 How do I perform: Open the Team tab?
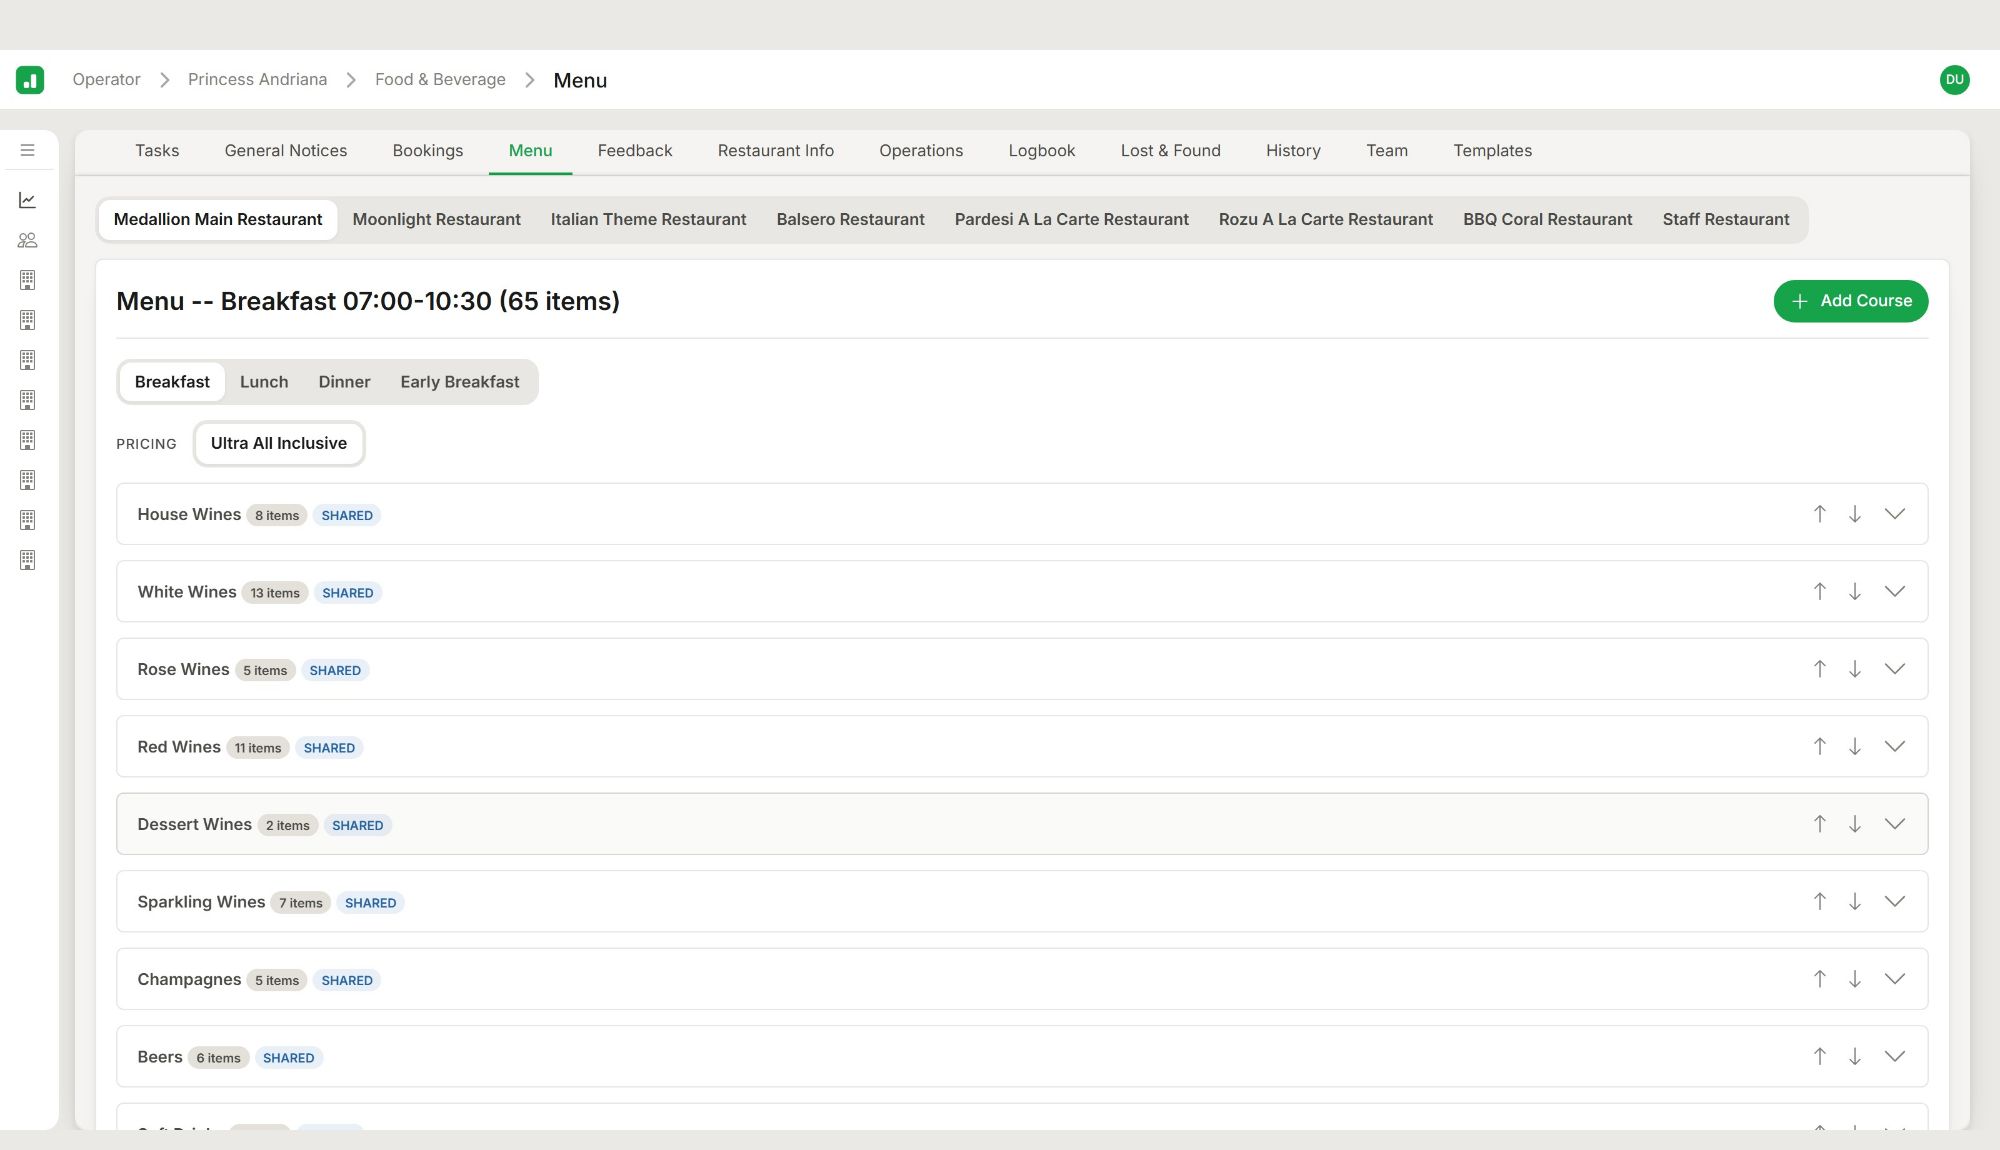[1387, 151]
